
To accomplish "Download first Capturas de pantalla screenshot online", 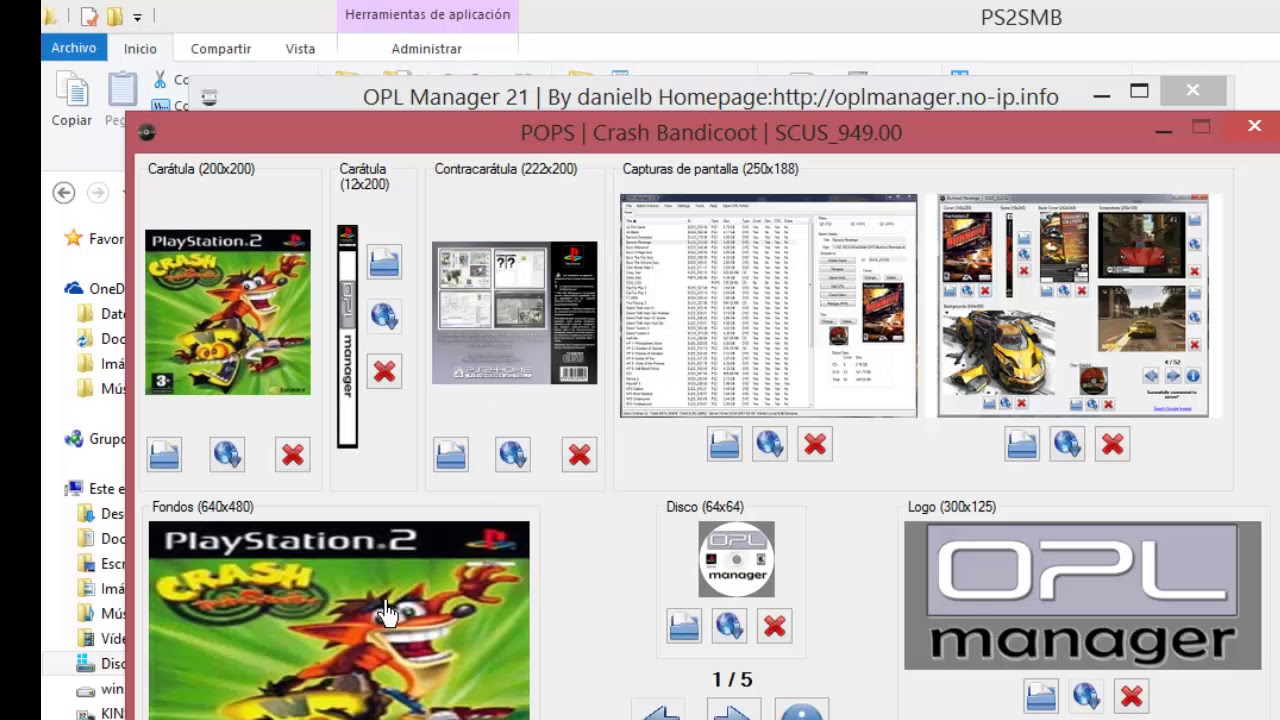I will point(769,444).
